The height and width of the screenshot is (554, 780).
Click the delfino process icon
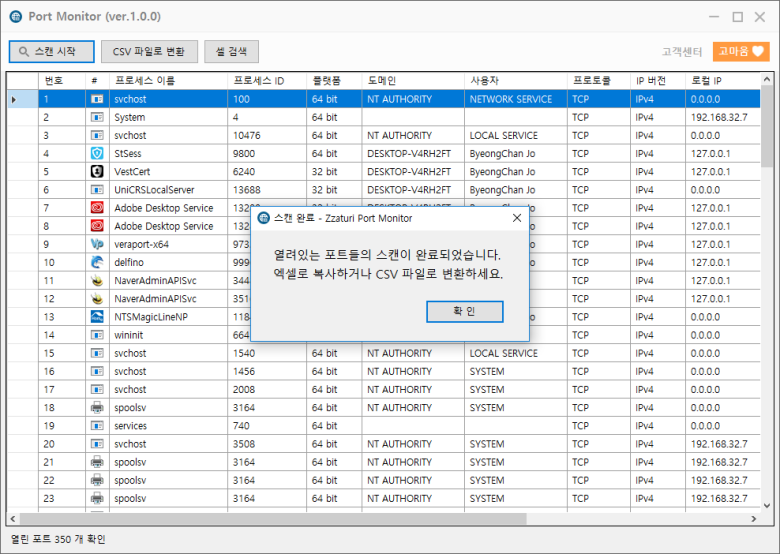(97, 262)
